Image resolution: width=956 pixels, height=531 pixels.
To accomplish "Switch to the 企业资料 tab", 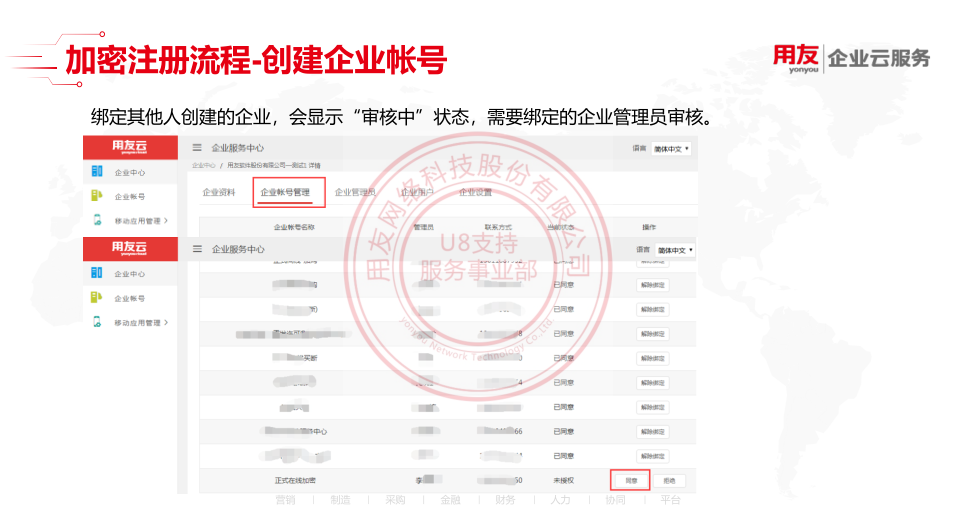I will pos(219,192).
